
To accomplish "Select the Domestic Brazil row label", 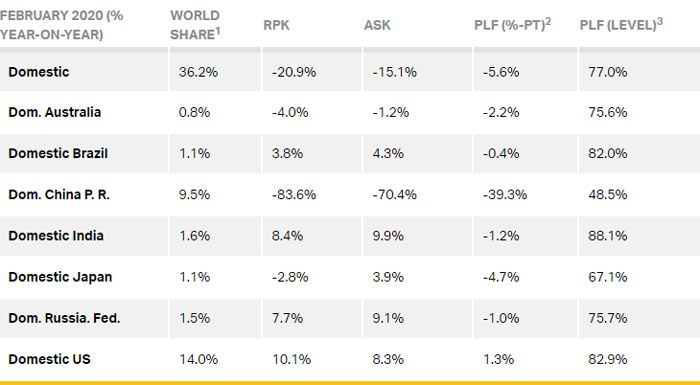I will point(58,153).
